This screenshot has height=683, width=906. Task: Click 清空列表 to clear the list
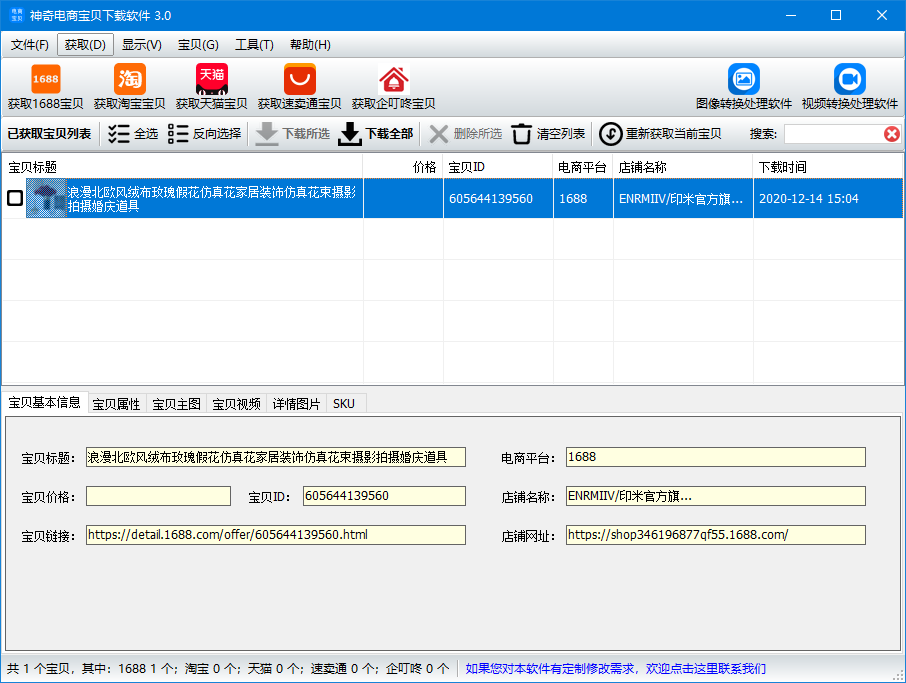pos(545,134)
